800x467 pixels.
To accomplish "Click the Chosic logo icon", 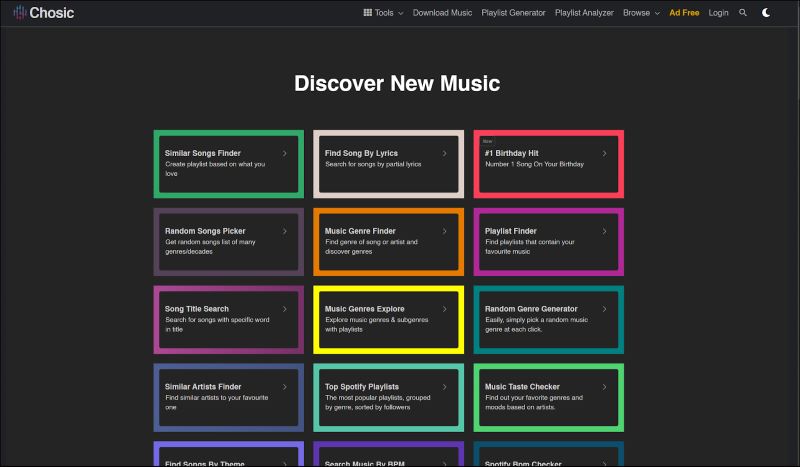I will coord(20,12).
